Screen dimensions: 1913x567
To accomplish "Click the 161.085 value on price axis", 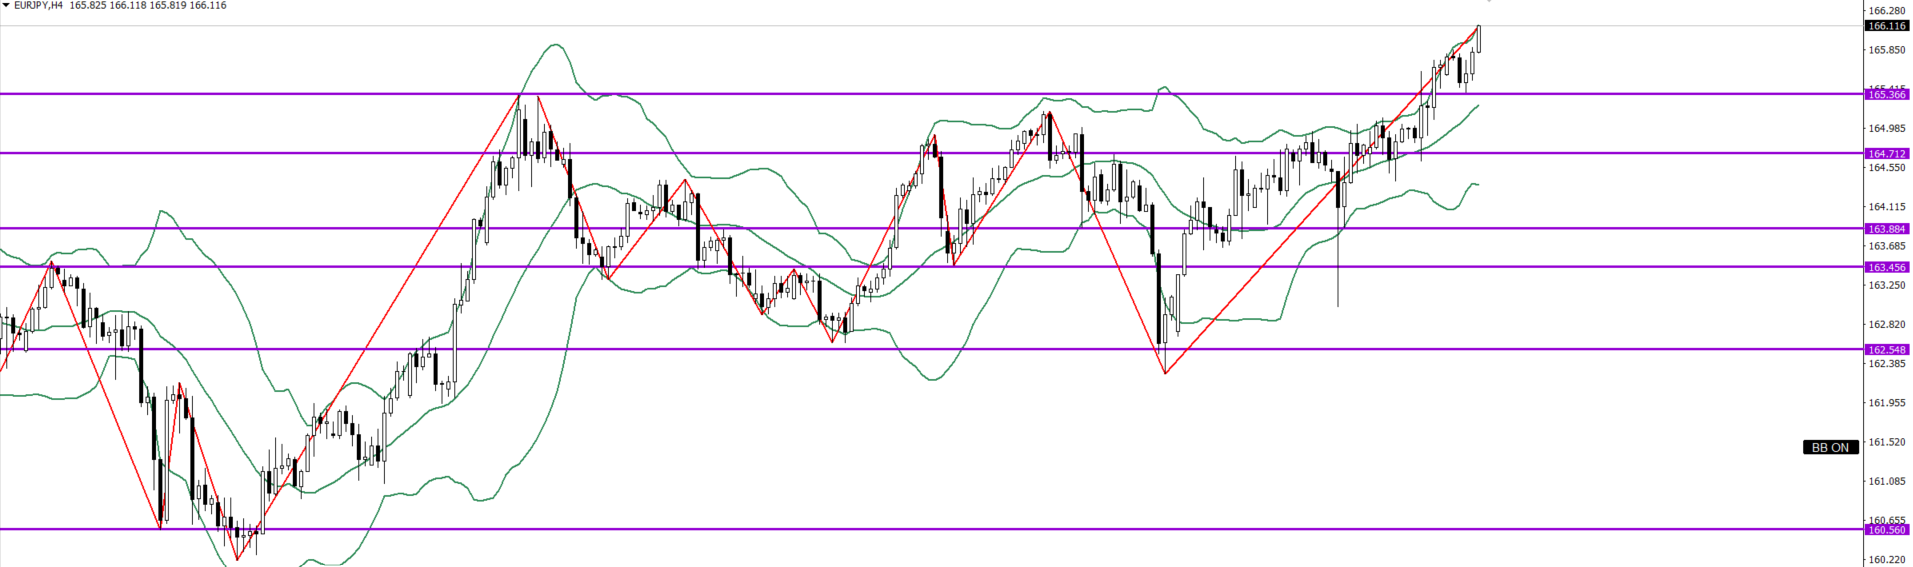I will pyautogui.click(x=1887, y=481).
